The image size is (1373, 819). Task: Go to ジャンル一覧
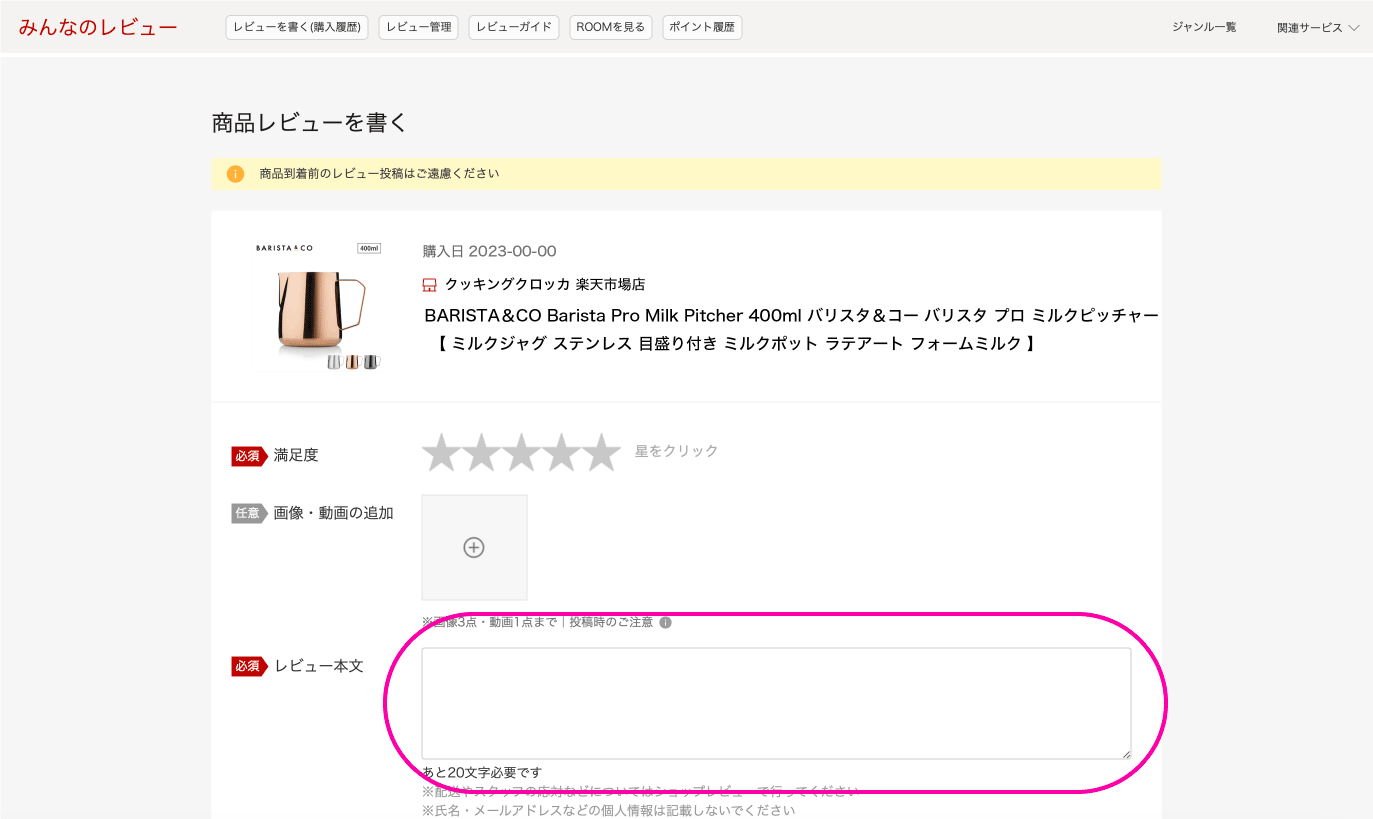tap(1204, 27)
